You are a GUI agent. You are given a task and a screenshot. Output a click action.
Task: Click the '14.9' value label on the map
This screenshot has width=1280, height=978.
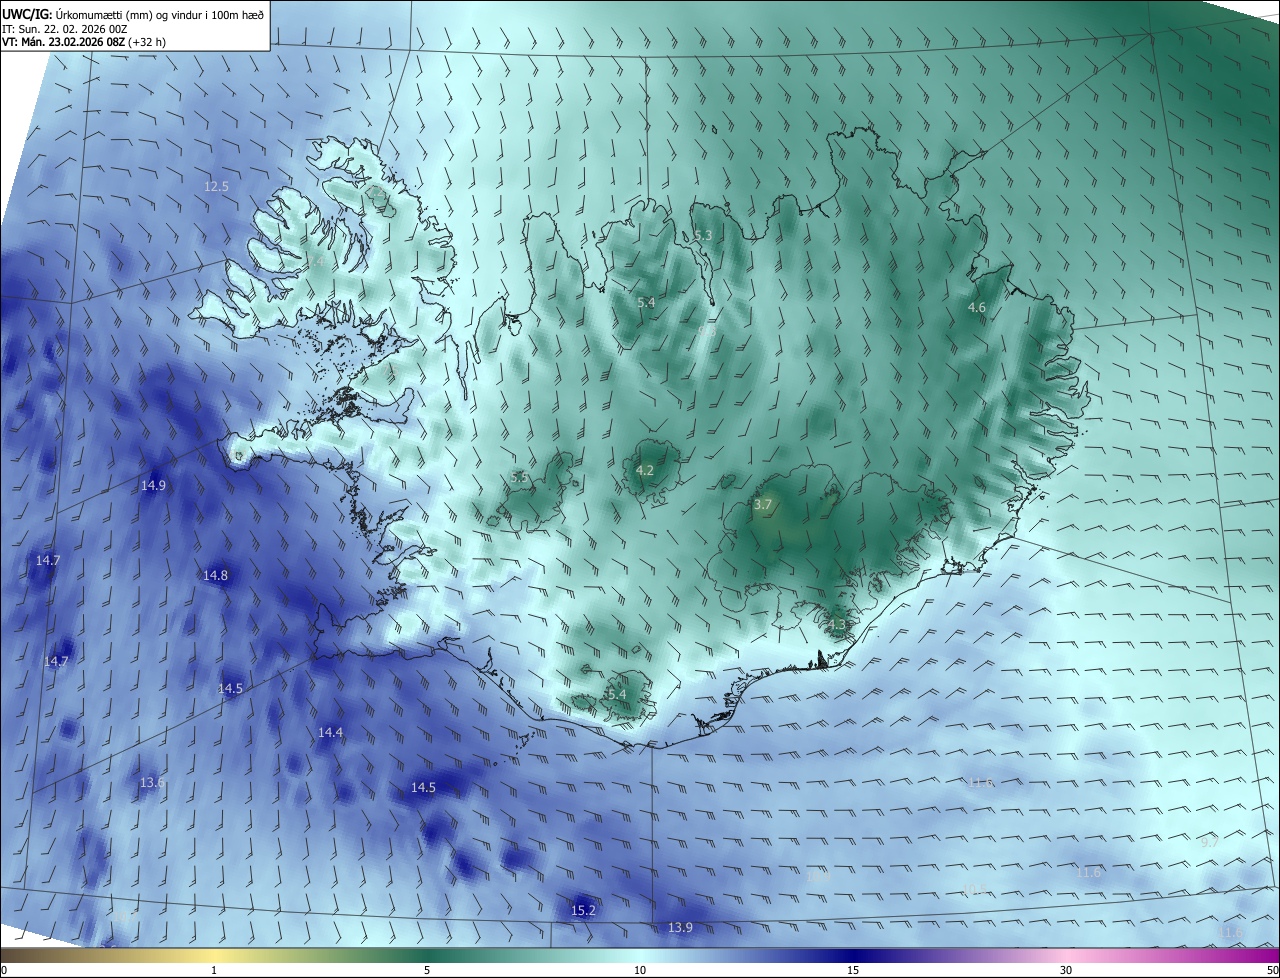(x=153, y=485)
